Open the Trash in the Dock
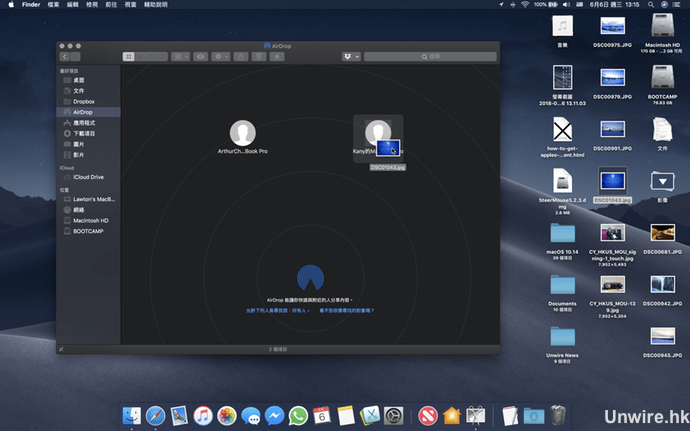690x431 pixels. coord(558,415)
